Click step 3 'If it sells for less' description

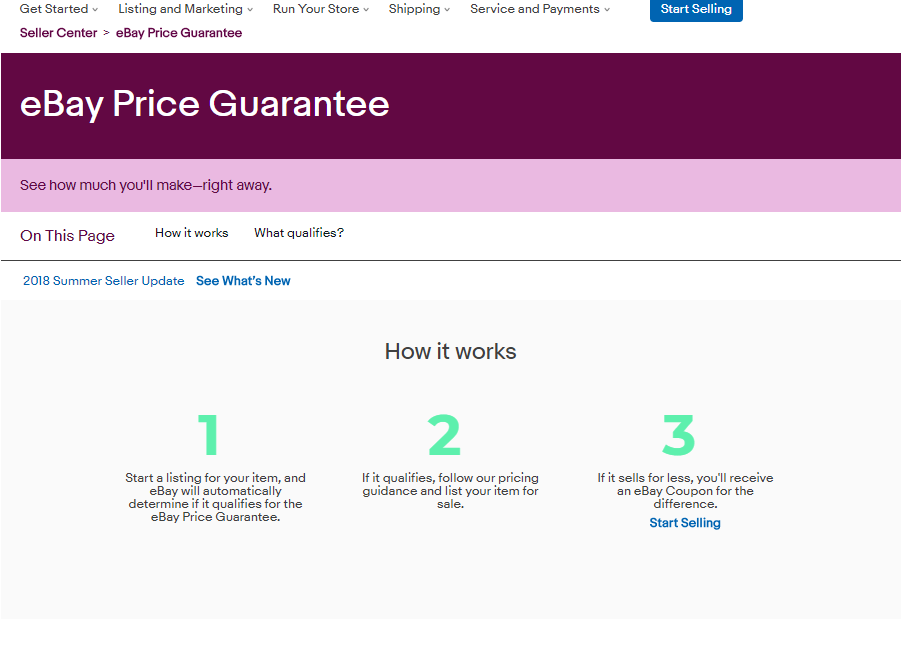tap(685, 491)
